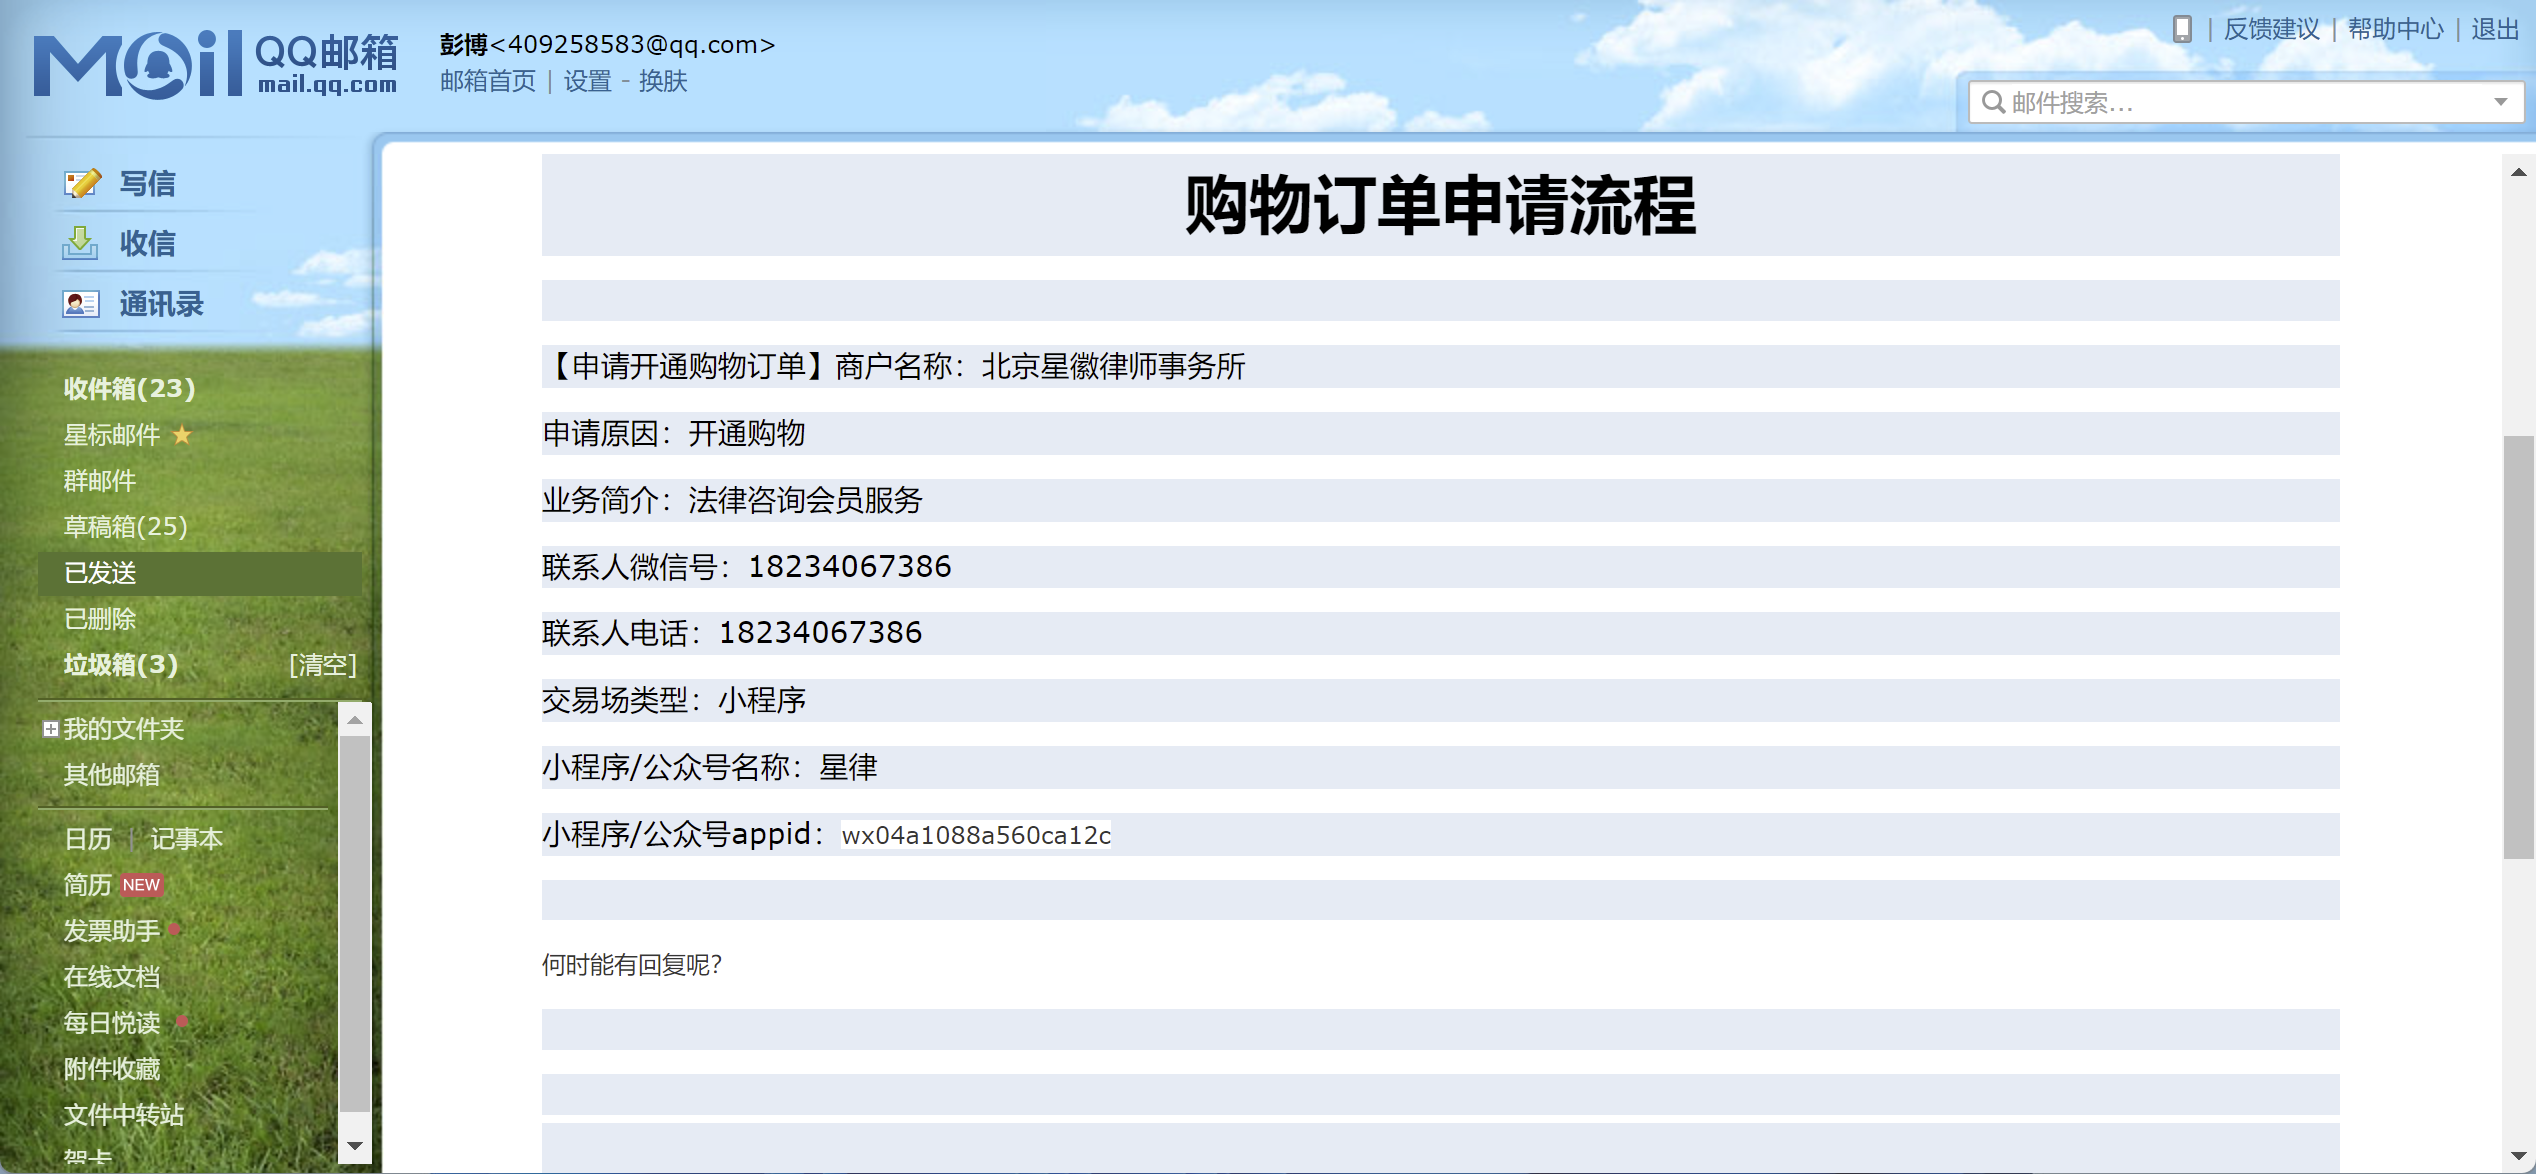Click main page vertical scrollbar thumb
2536x1174 pixels.
click(2518, 645)
